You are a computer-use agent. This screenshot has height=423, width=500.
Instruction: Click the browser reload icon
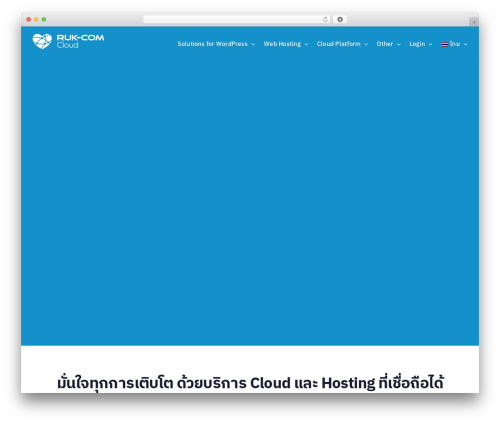(x=325, y=20)
